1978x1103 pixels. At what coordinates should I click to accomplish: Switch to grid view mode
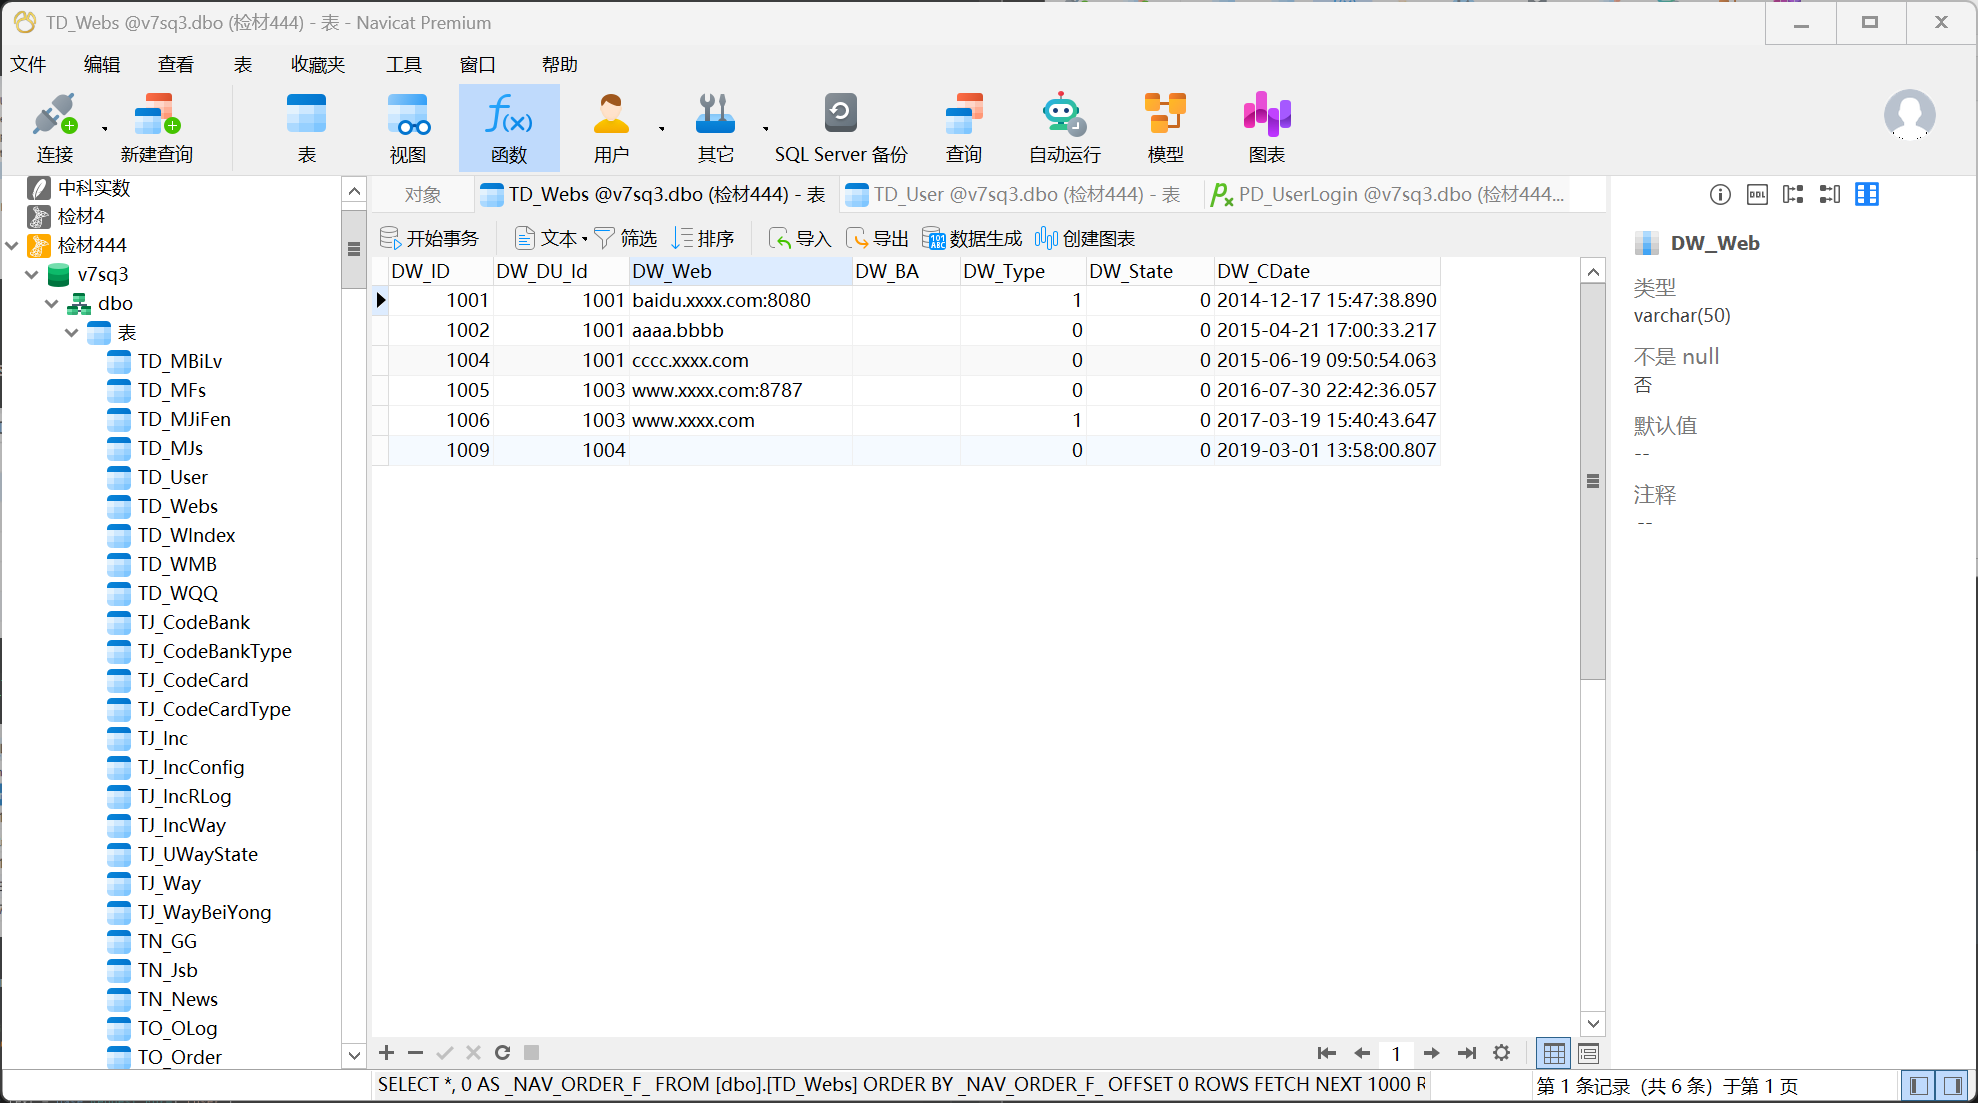point(1554,1053)
